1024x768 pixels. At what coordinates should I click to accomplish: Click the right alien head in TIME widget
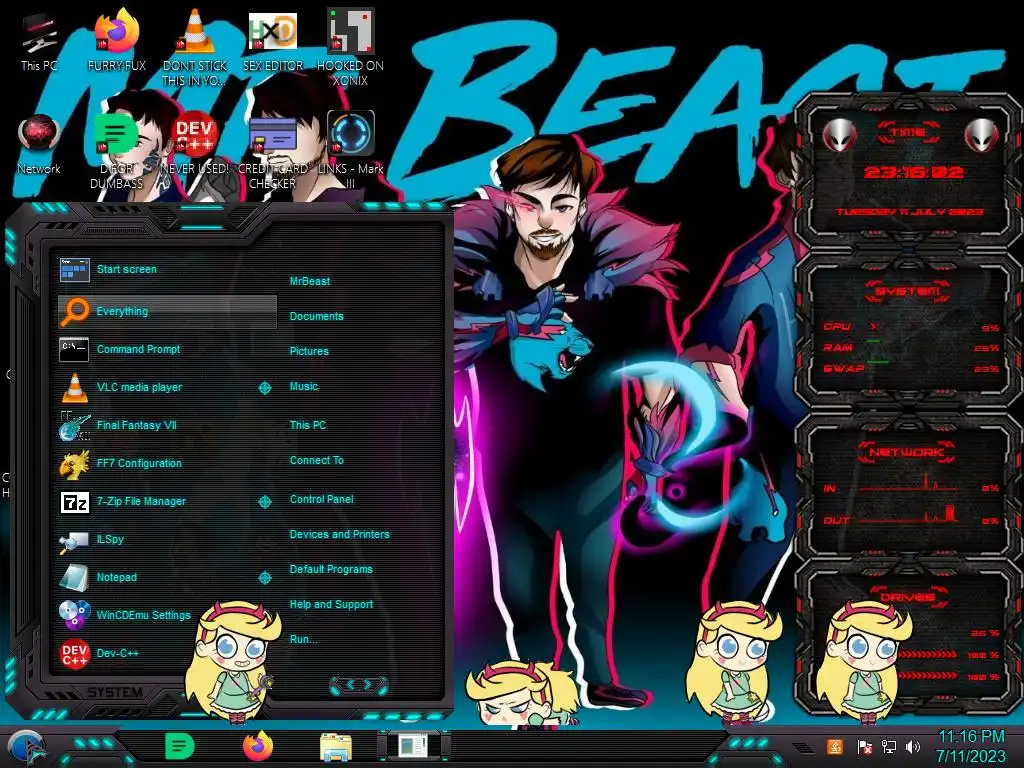coord(981,135)
